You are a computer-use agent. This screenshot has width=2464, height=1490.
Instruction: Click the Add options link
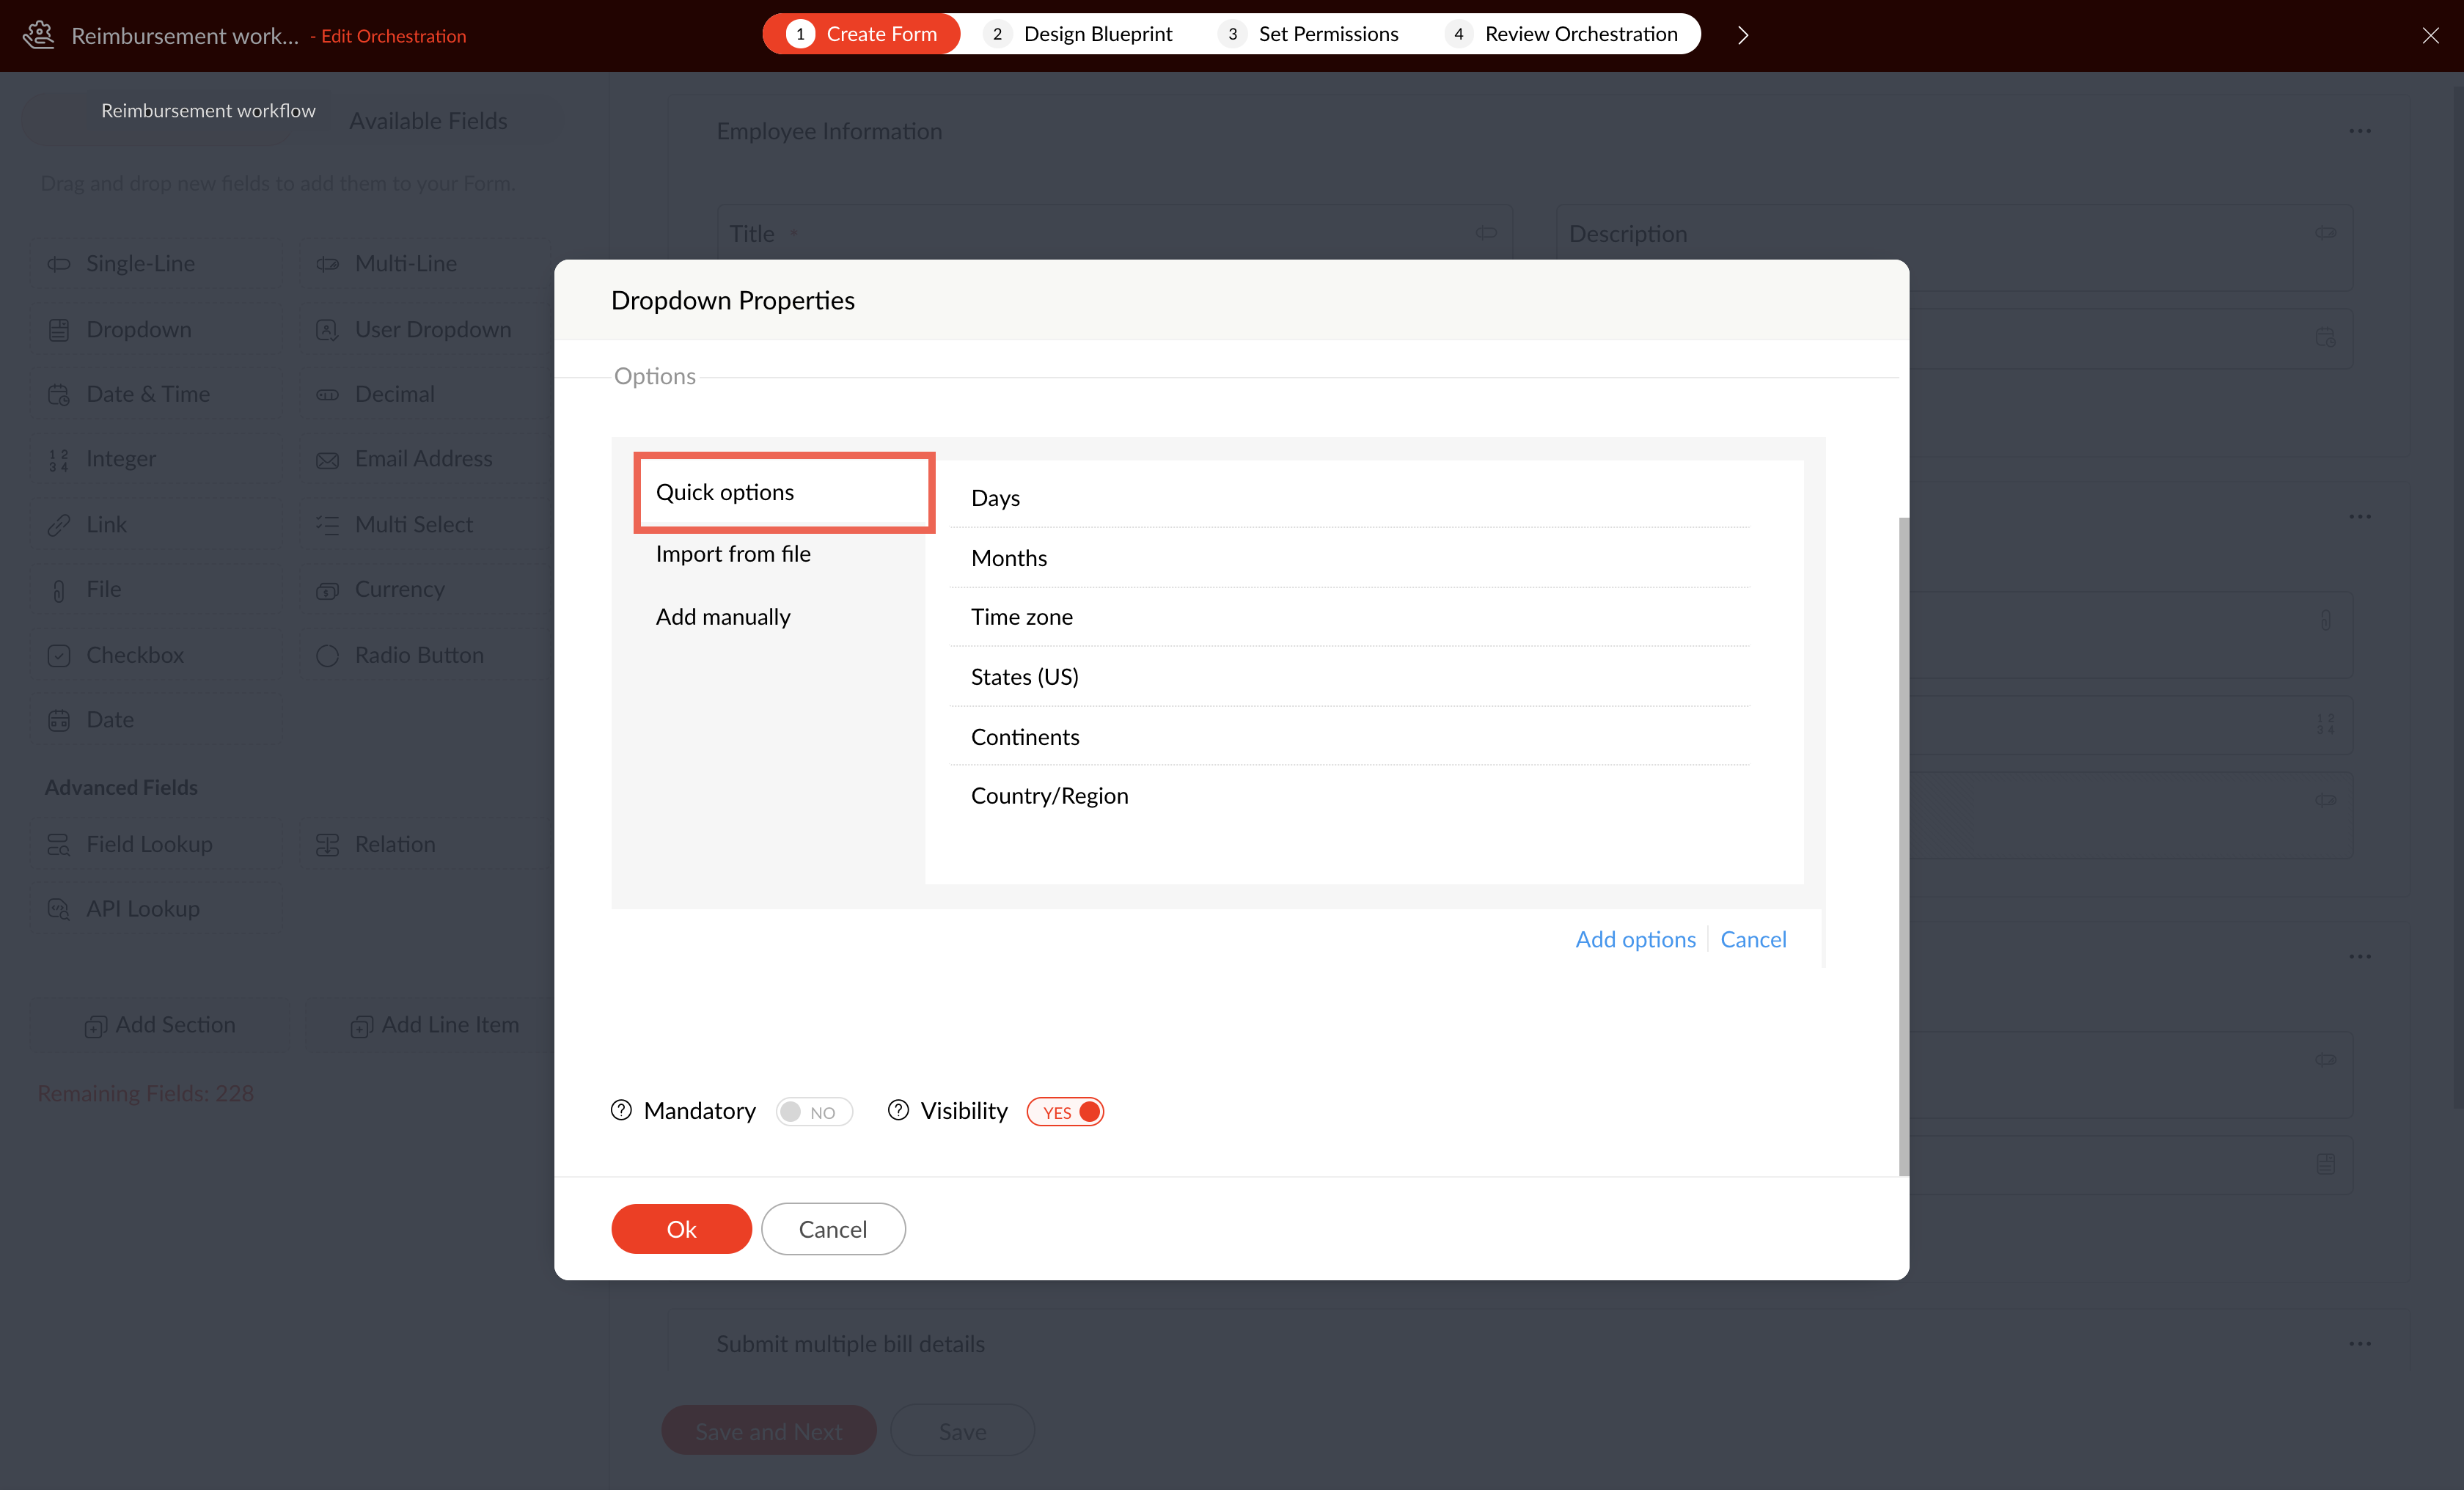coord(1635,939)
